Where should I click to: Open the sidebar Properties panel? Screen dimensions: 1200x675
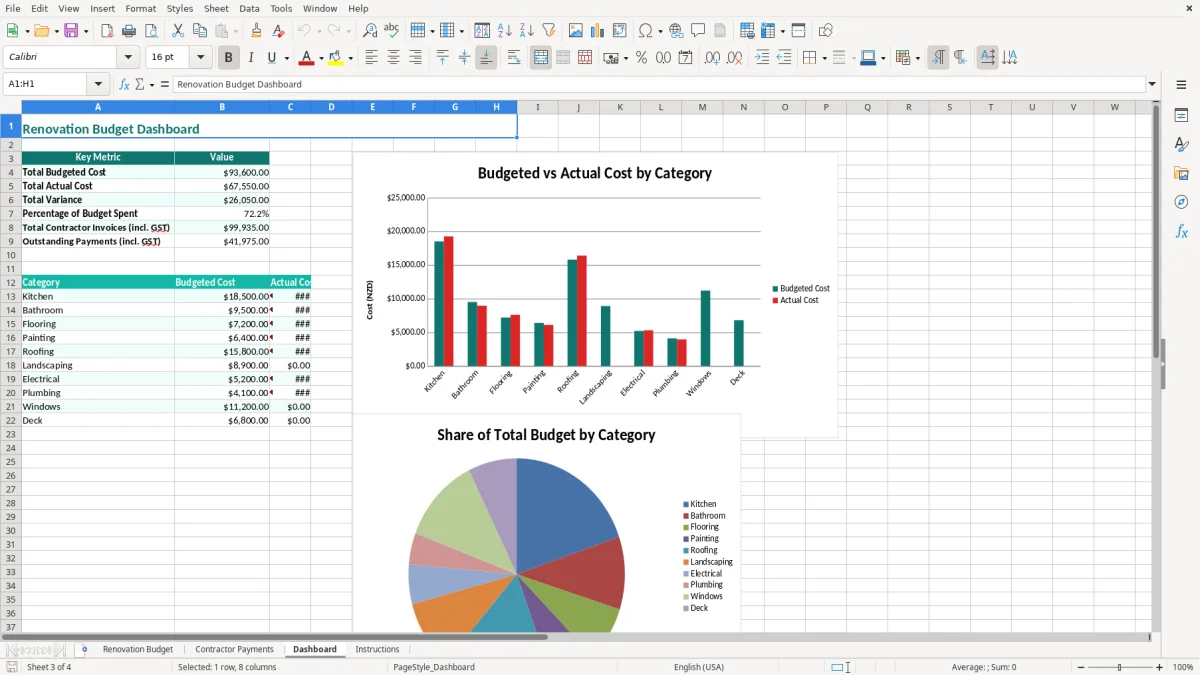1181,116
